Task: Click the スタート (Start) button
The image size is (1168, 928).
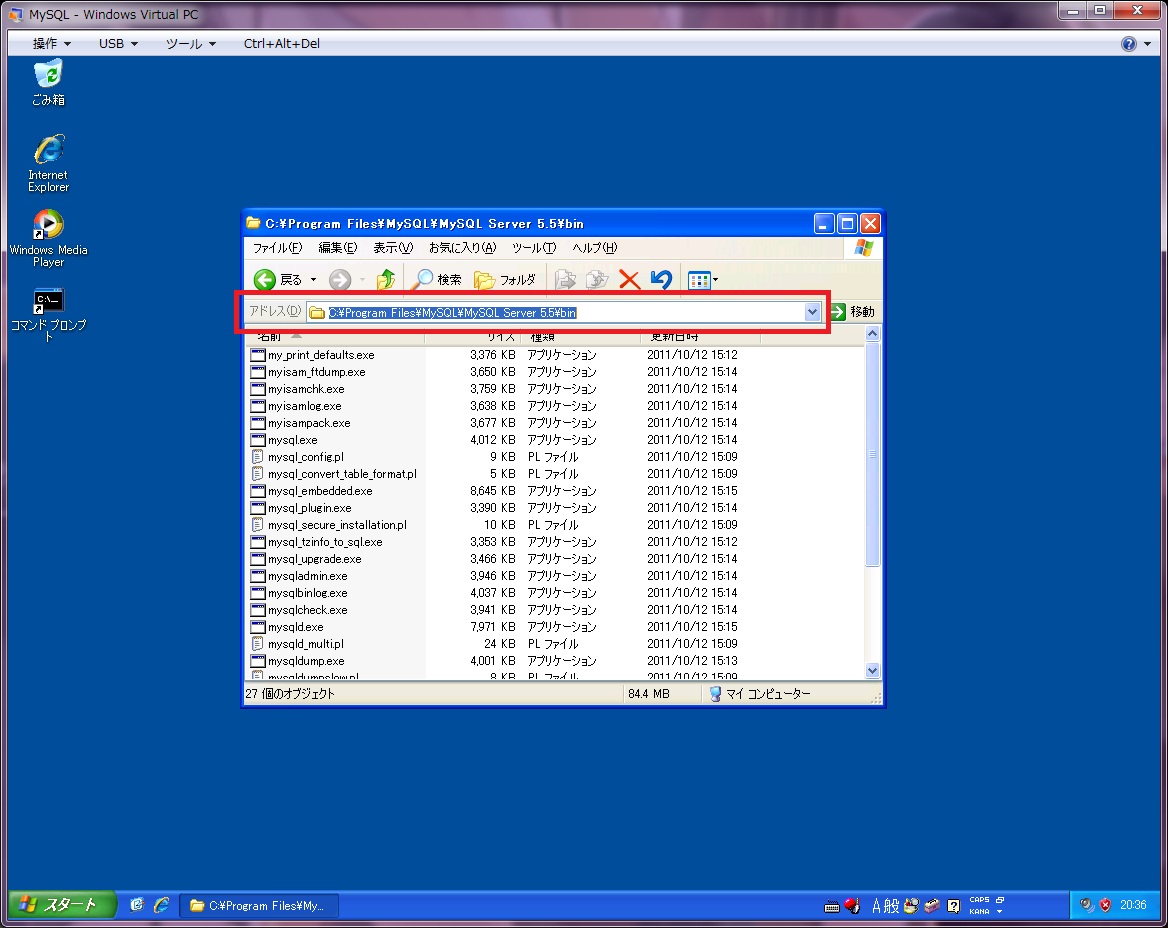Action: (x=63, y=905)
